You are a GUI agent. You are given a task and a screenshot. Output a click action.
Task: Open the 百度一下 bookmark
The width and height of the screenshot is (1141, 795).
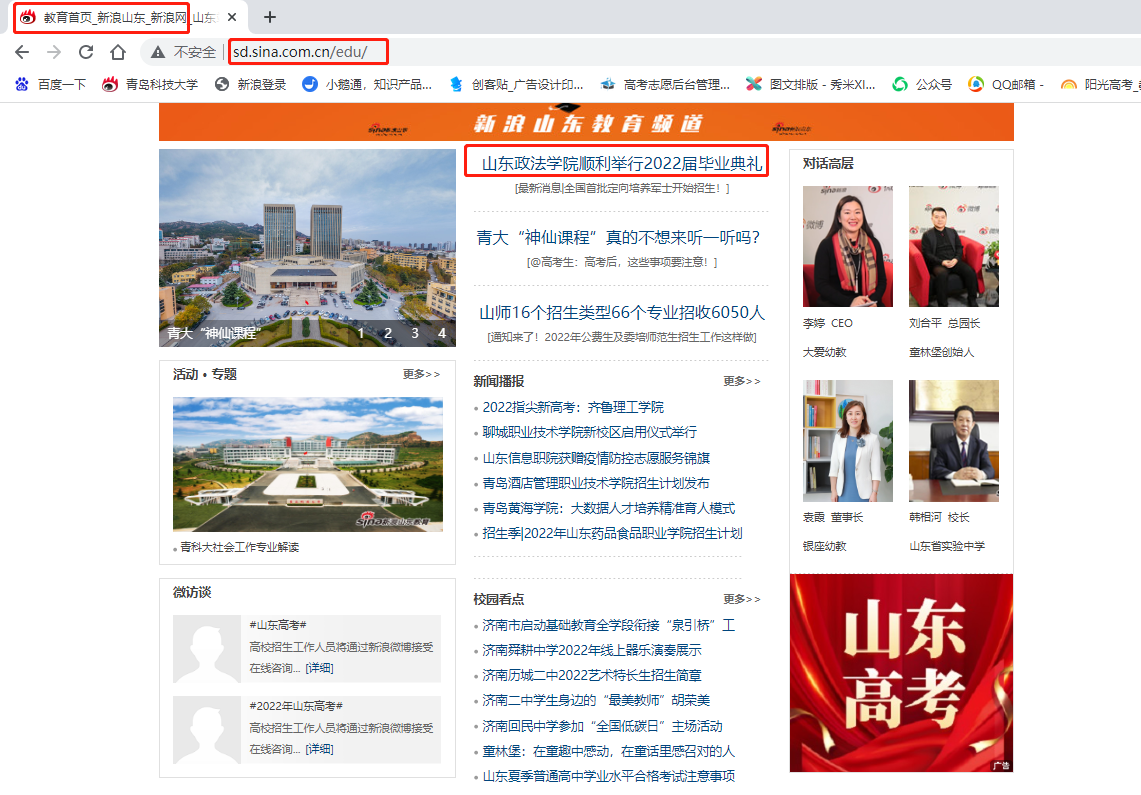point(50,84)
